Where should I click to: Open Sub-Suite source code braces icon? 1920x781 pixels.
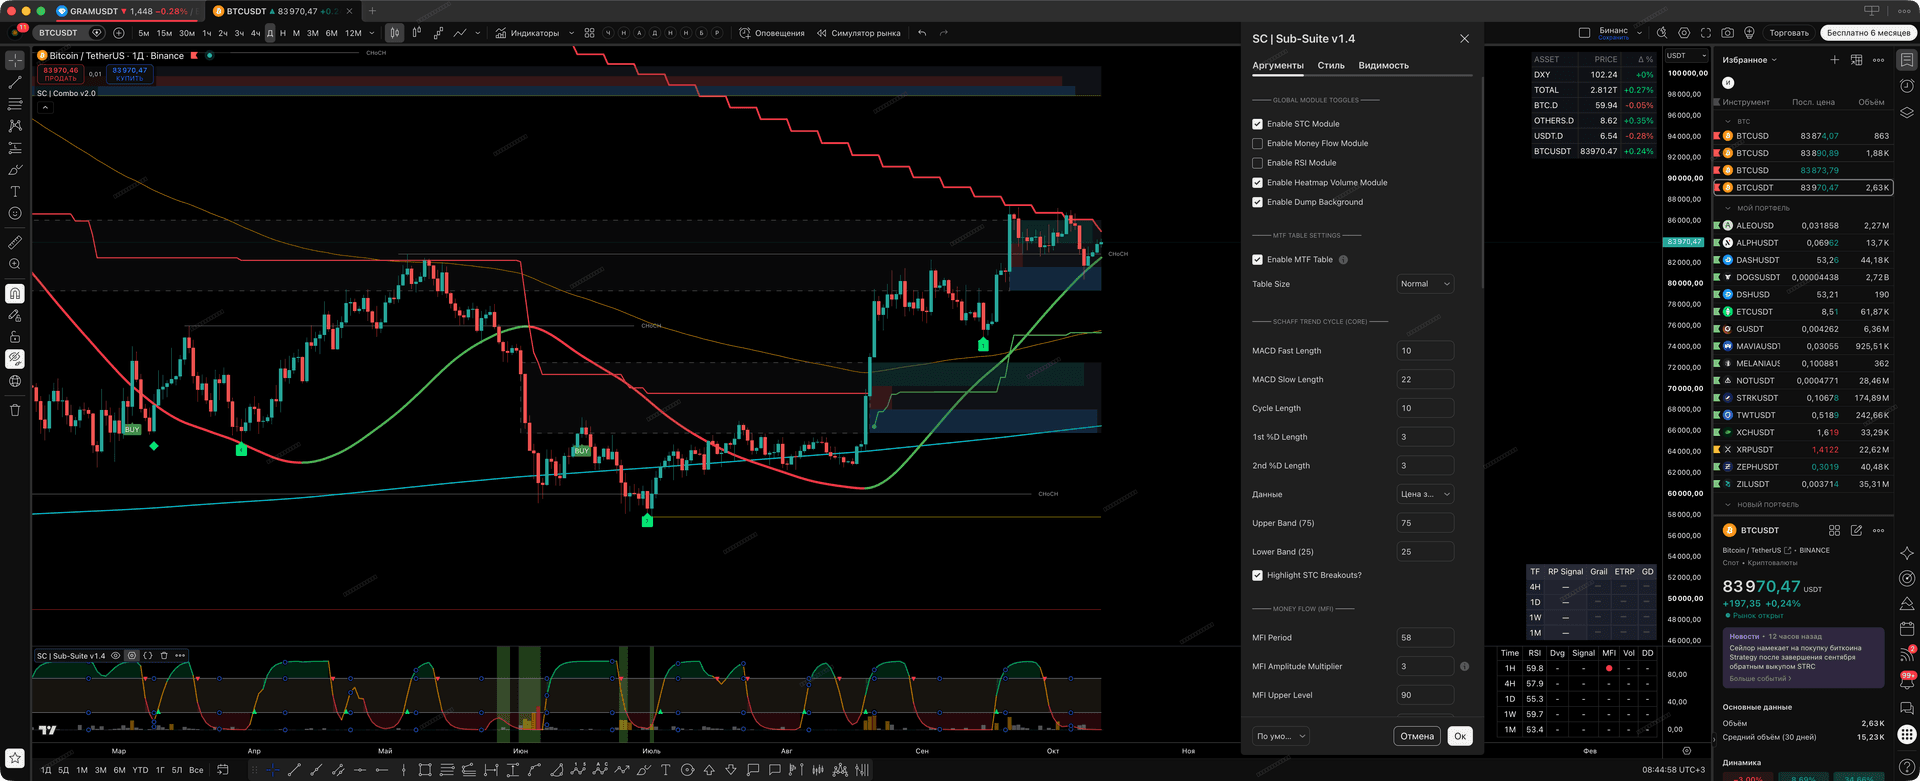tap(148, 656)
